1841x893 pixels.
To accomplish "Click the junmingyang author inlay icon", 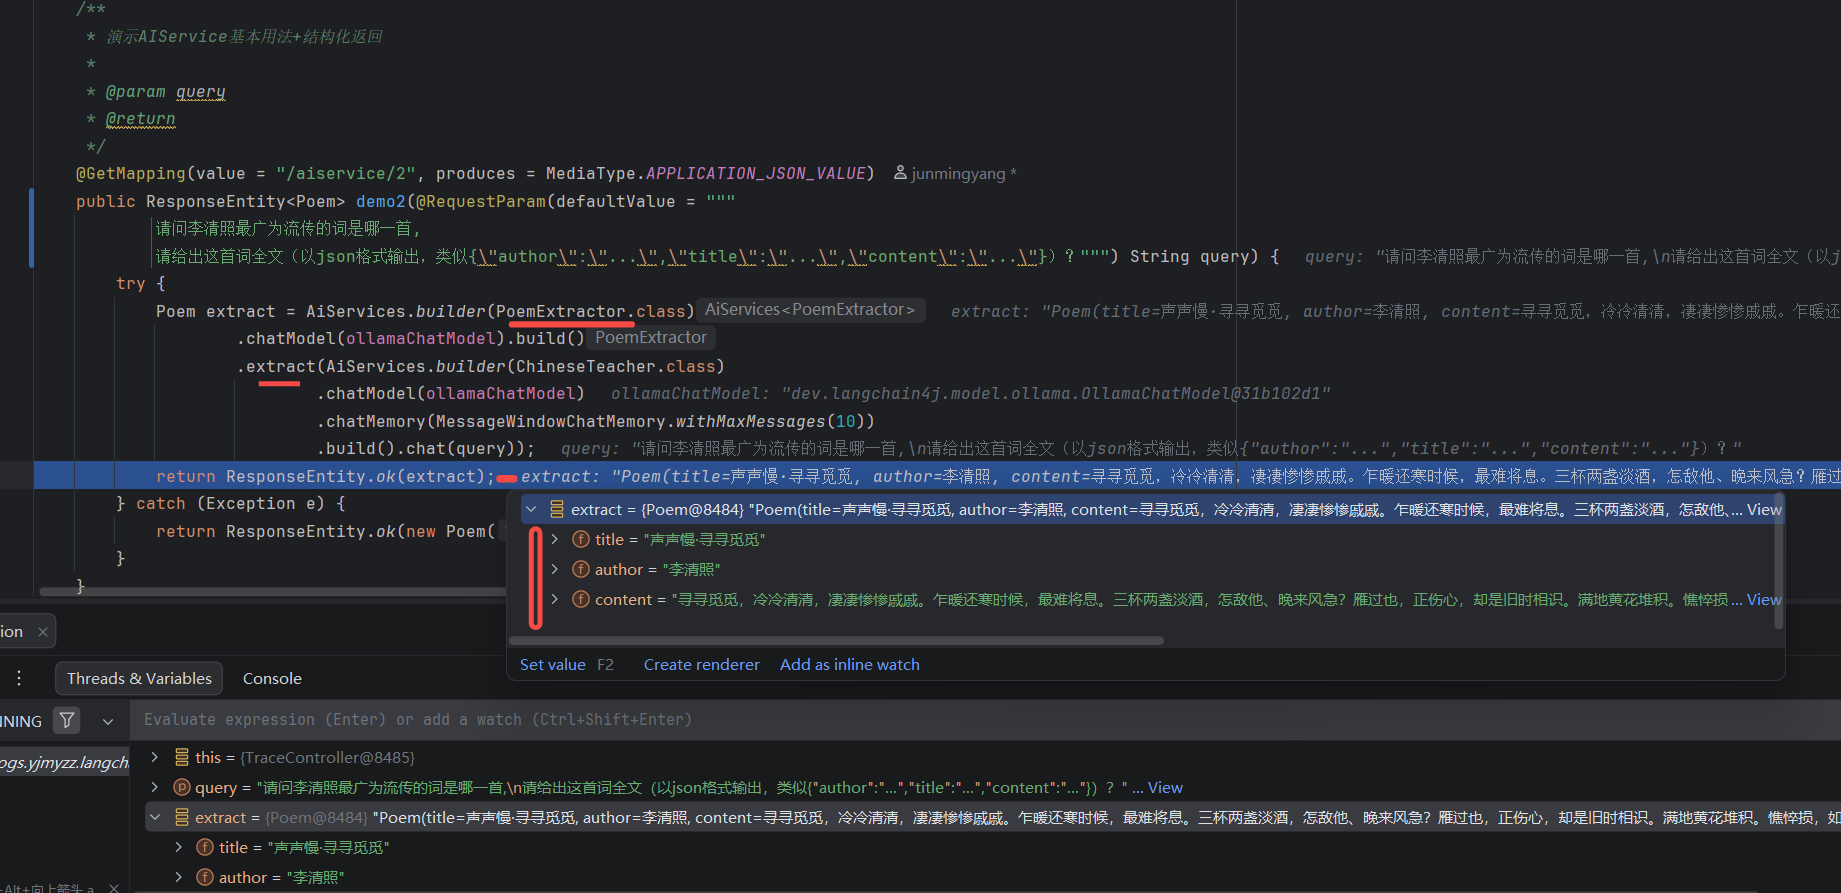I will 900,173.
